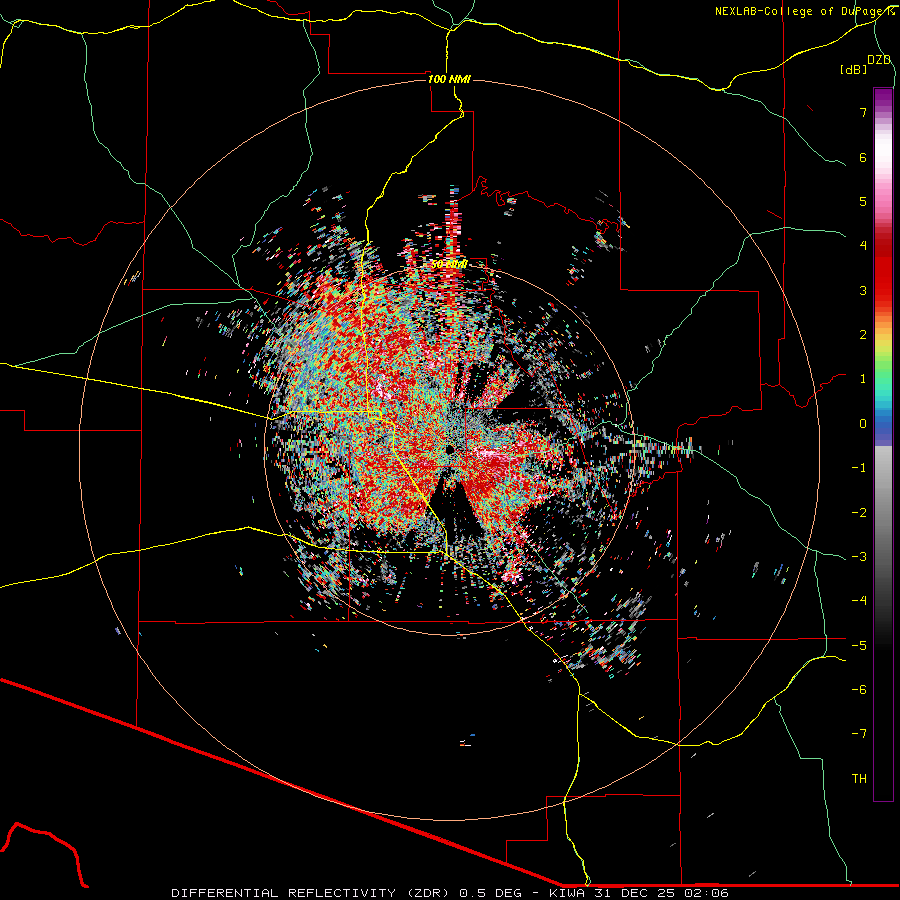Click the 5 dB value on color scale

click(863, 201)
